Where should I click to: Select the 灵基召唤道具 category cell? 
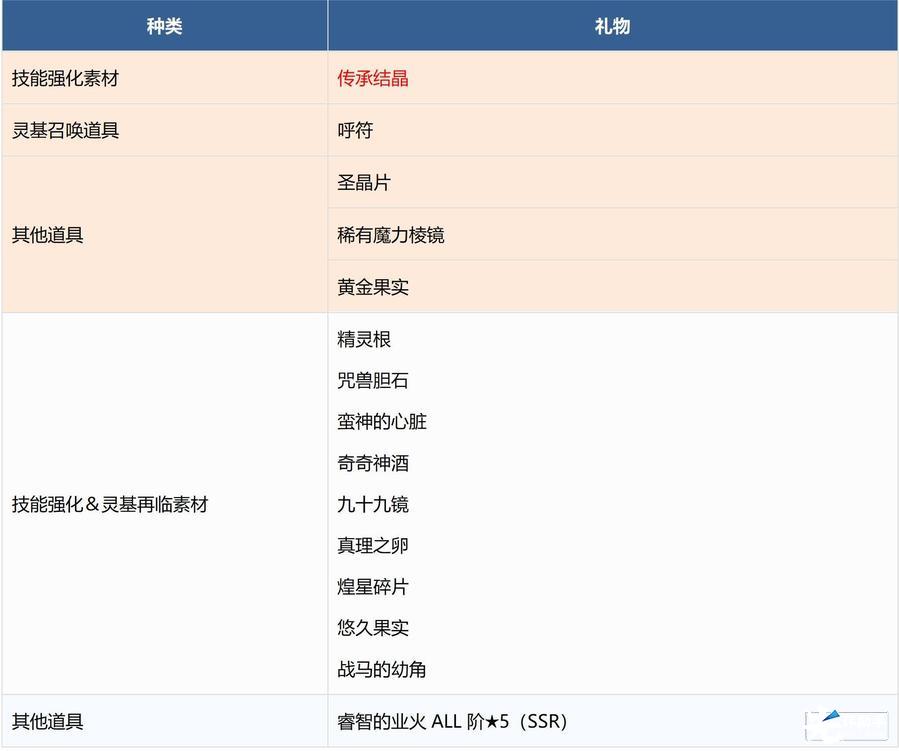coord(65,131)
